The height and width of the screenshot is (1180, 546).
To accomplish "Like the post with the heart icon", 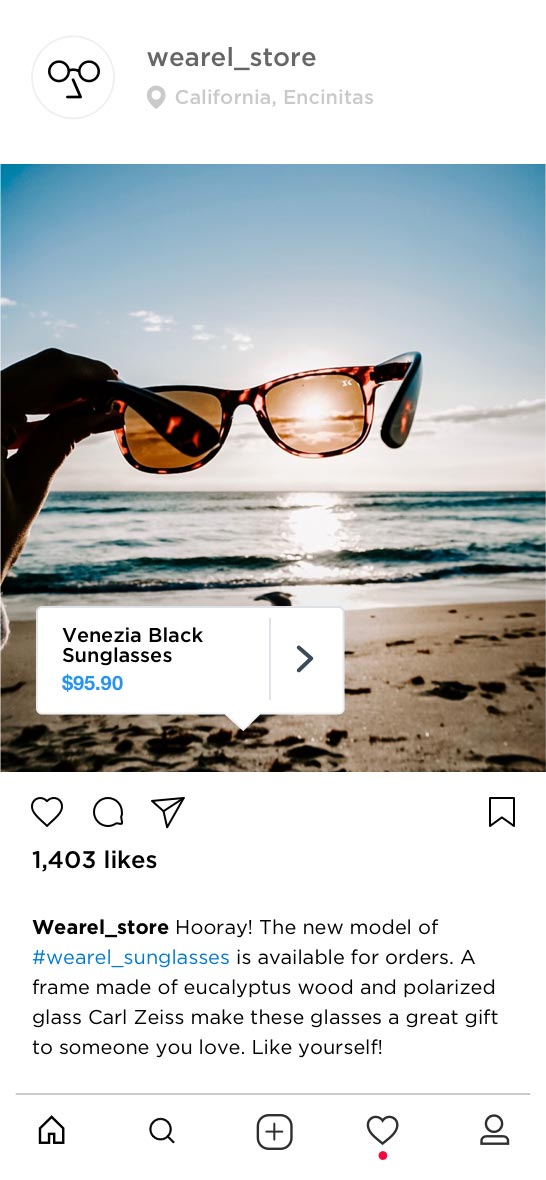I will 47,812.
